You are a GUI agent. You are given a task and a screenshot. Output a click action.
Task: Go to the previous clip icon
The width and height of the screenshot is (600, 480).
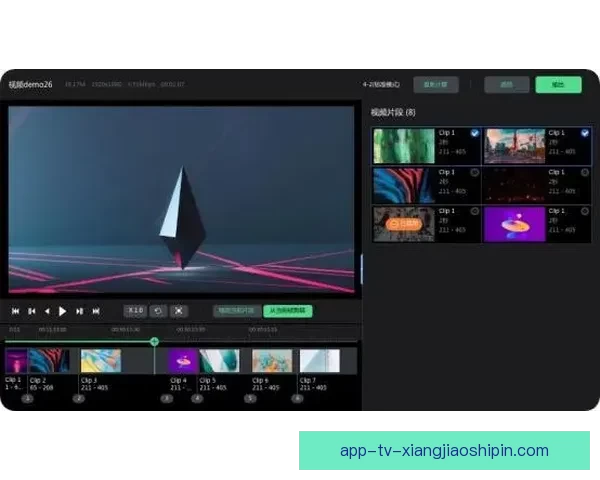[31, 311]
